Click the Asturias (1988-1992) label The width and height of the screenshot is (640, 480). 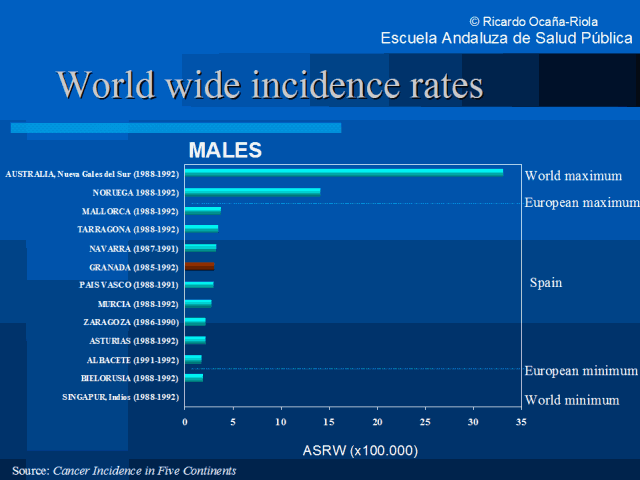[134, 341]
